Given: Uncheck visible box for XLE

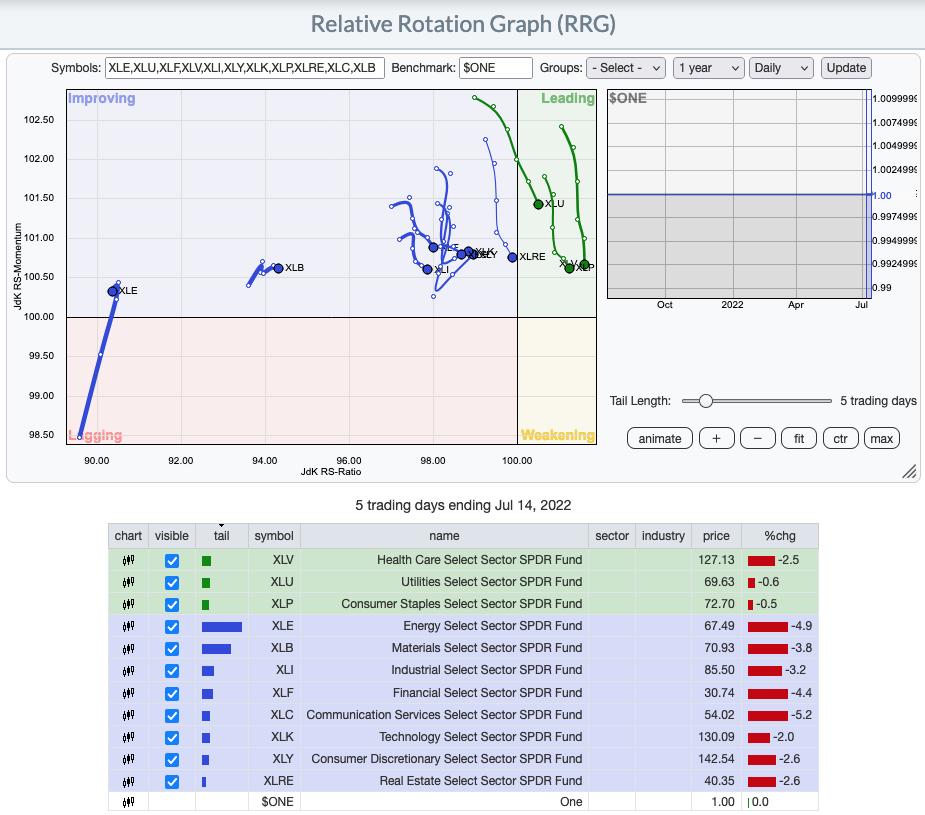Looking at the screenshot, I should pyautogui.click(x=172, y=627).
